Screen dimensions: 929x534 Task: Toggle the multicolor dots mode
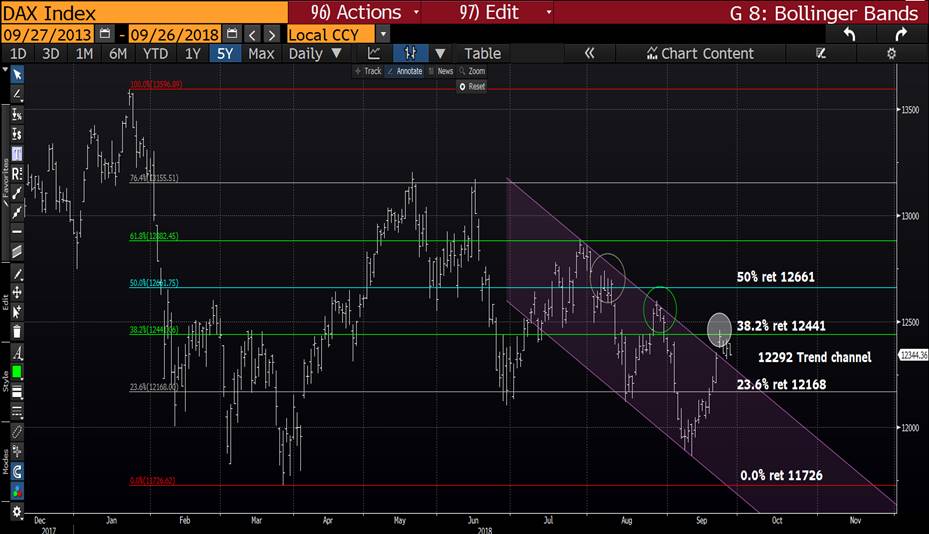coord(17,491)
